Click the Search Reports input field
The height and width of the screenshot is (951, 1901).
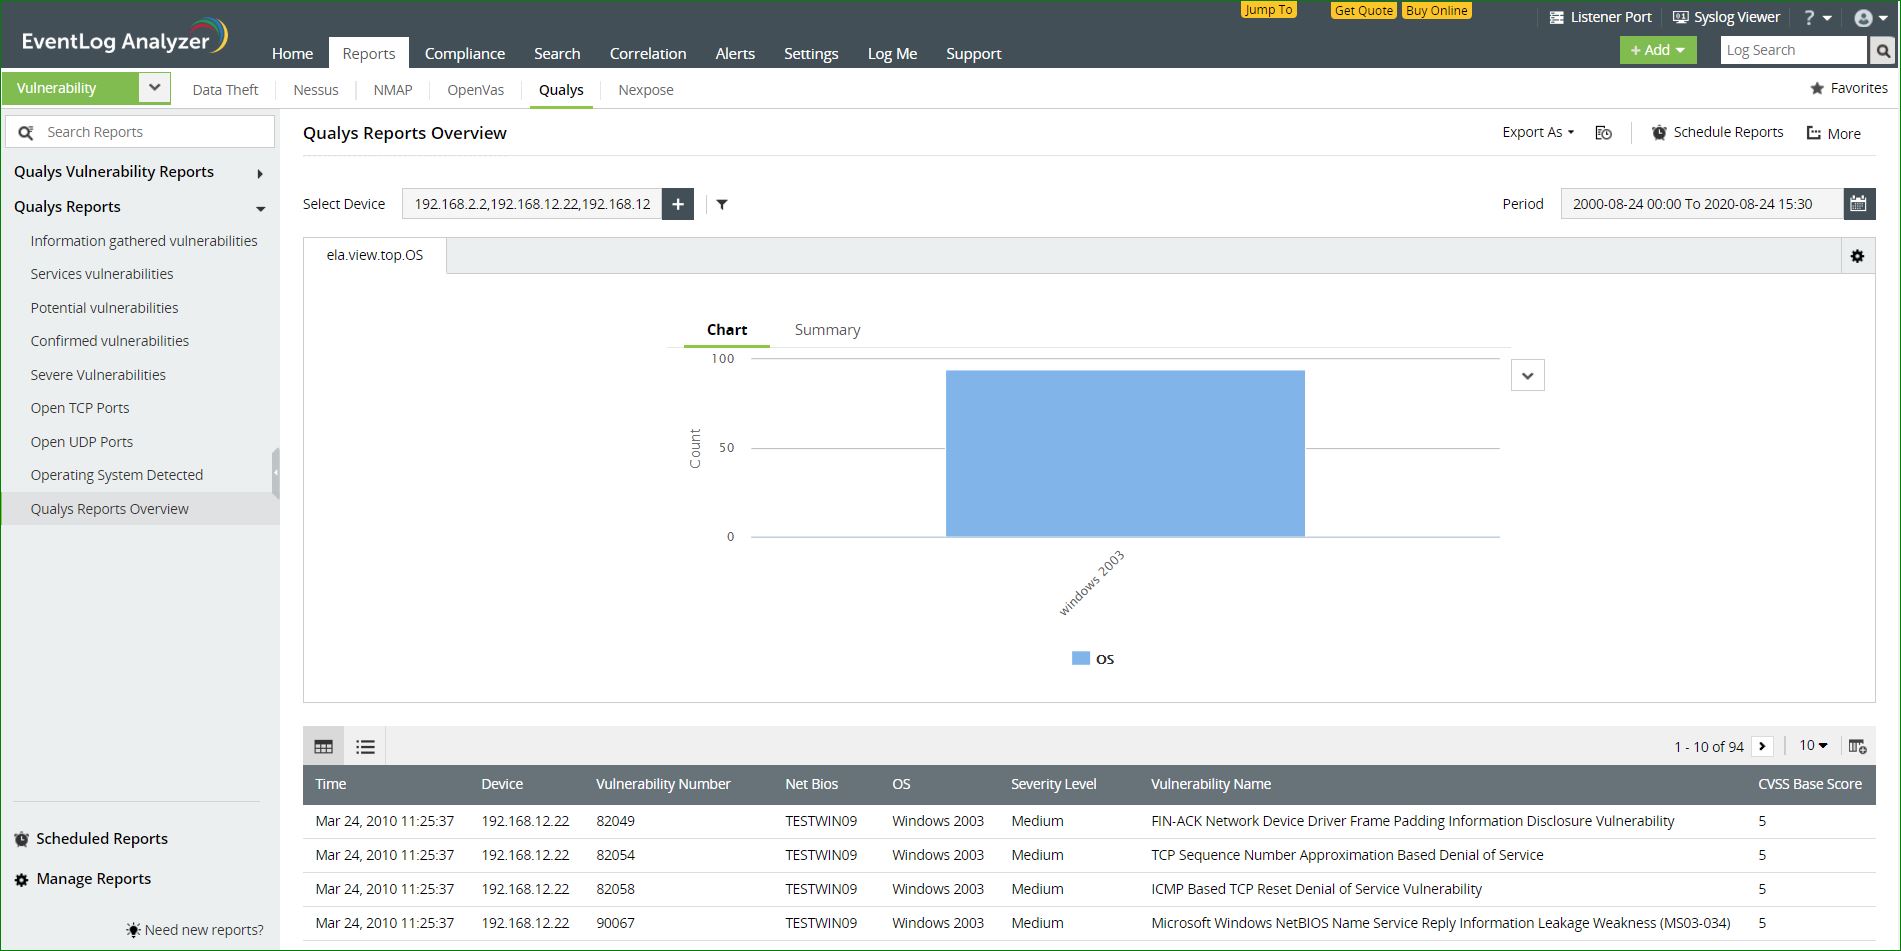[x=150, y=132]
